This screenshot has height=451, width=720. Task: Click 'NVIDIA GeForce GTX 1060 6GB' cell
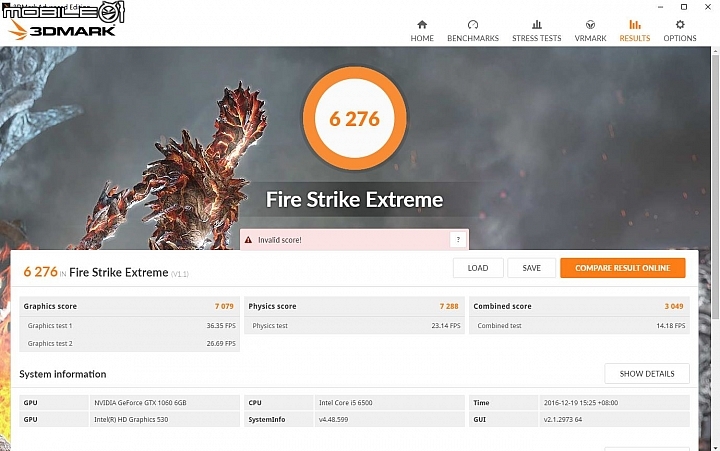164,403
